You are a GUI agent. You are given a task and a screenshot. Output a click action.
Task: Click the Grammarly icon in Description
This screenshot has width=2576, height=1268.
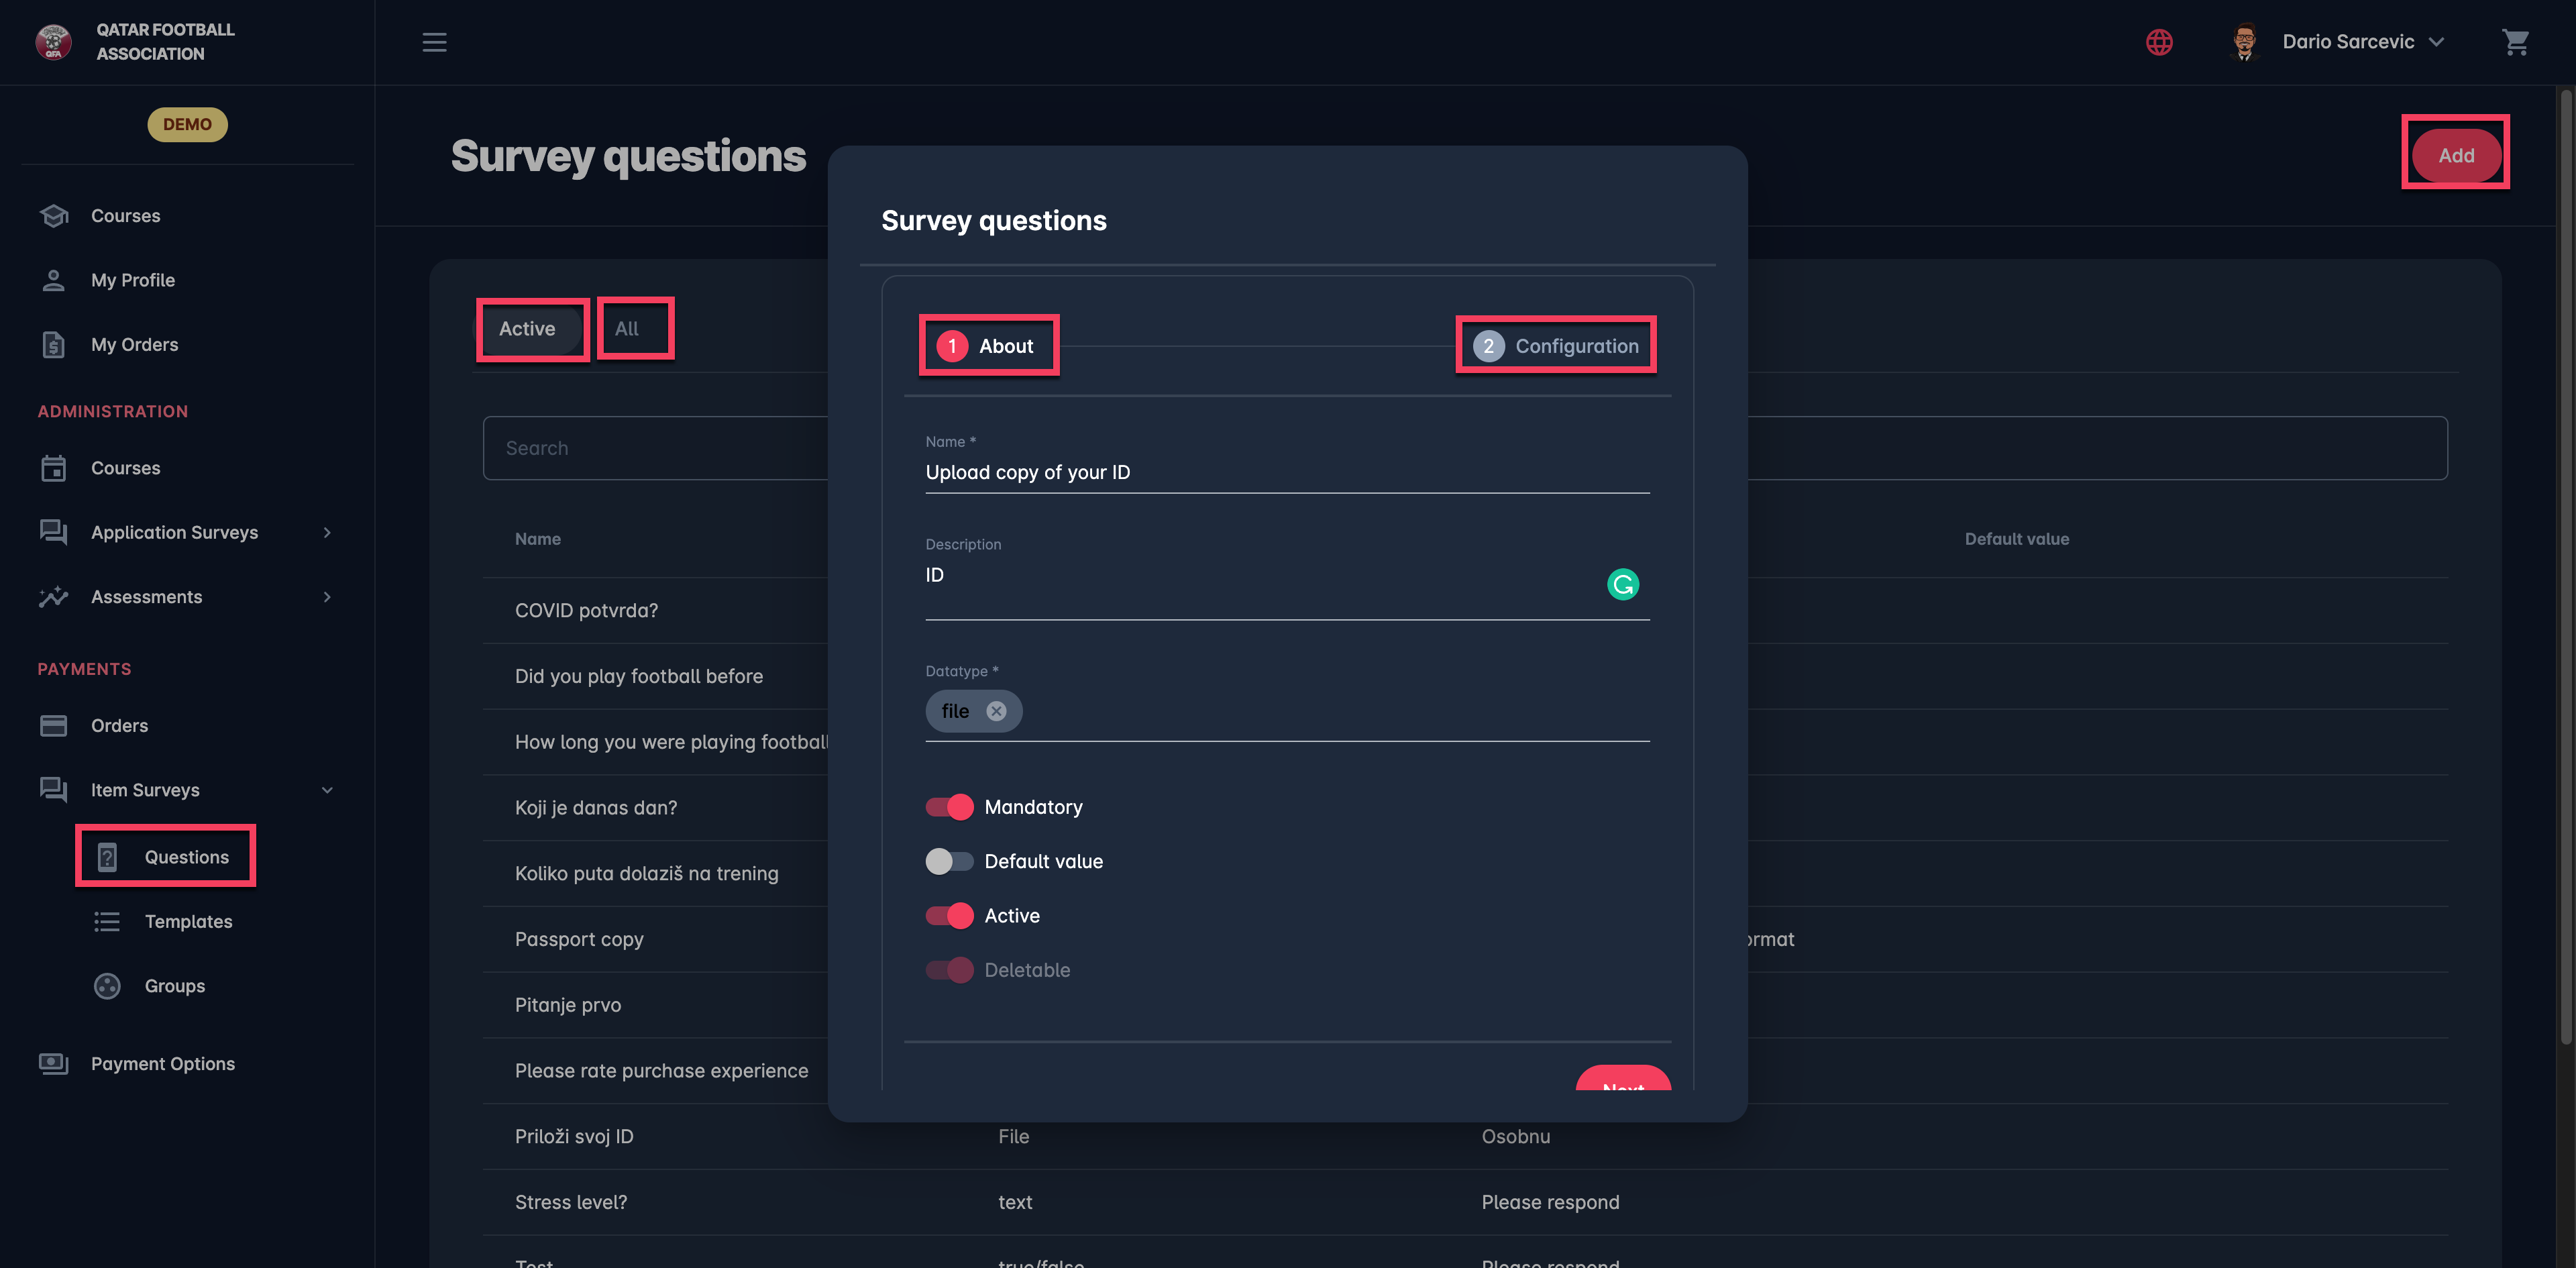(1622, 584)
